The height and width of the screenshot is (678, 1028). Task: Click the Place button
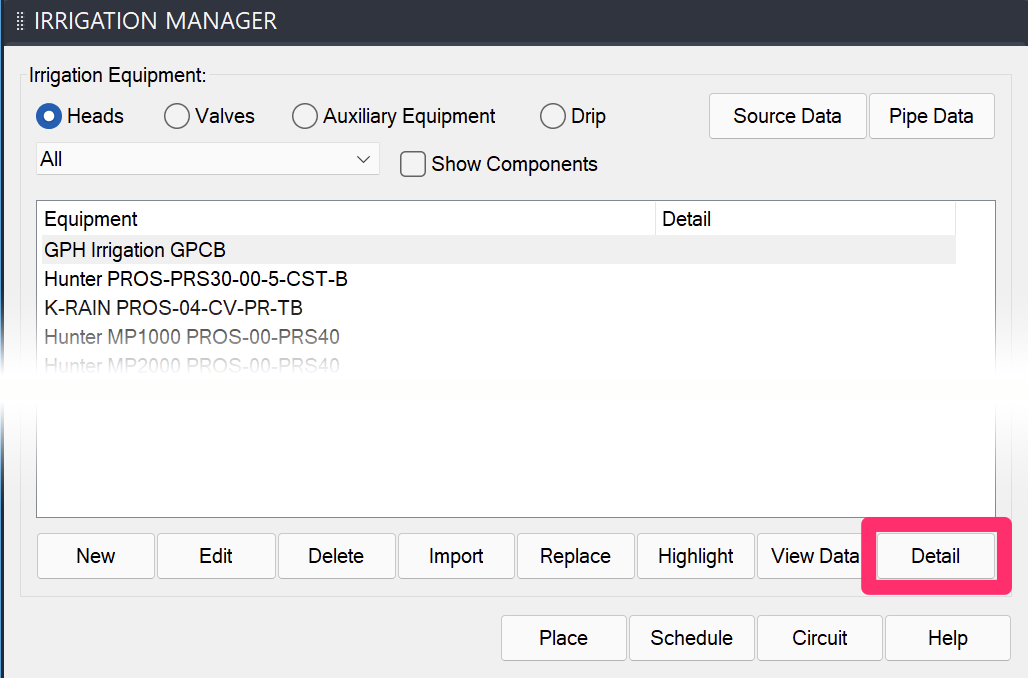pyautogui.click(x=564, y=638)
